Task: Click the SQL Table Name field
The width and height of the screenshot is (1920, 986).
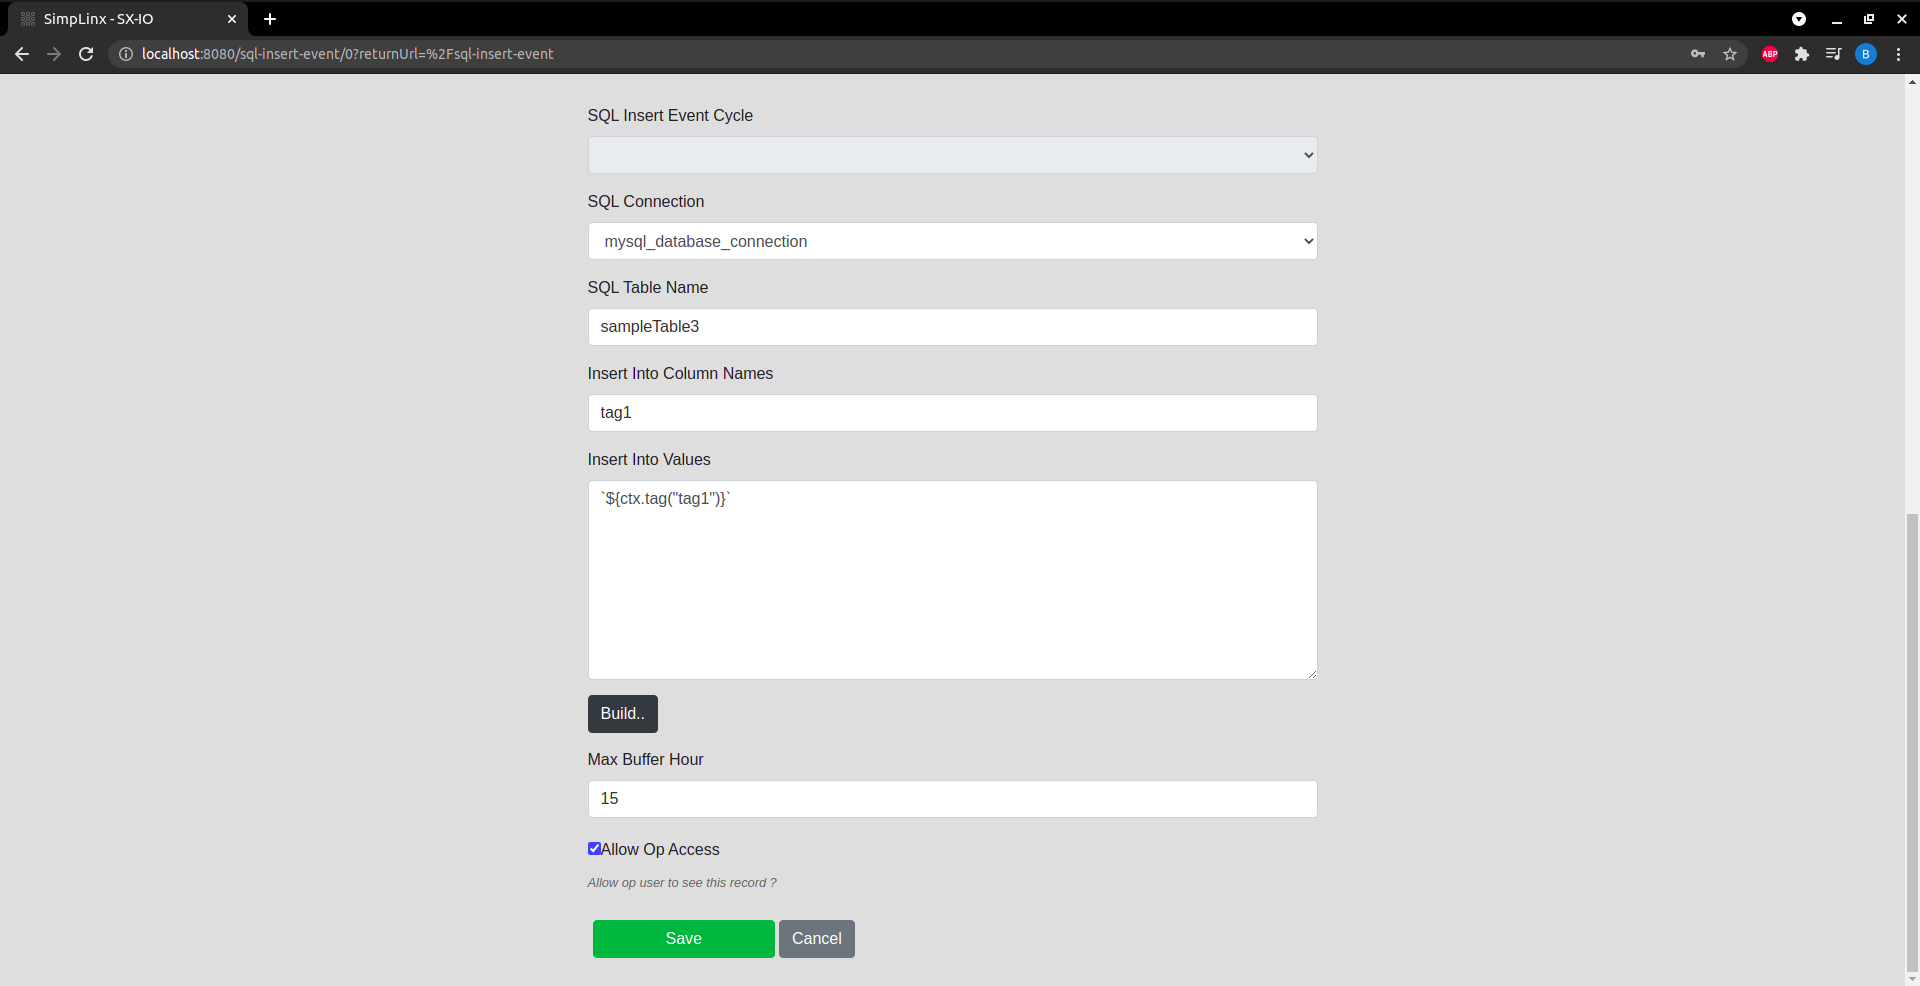Action: point(952,327)
